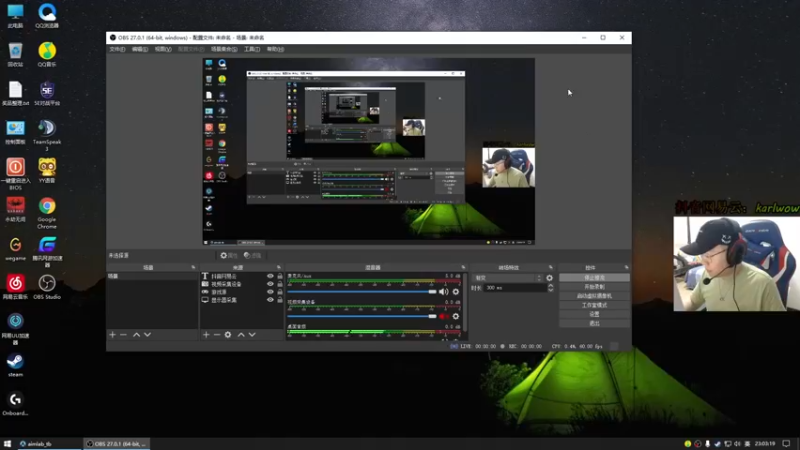Add a new source with plus icon

[206, 335]
